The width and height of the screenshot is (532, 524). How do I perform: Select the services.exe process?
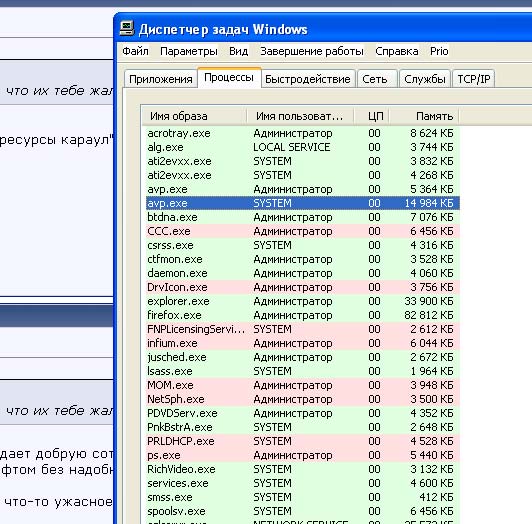point(303,483)
